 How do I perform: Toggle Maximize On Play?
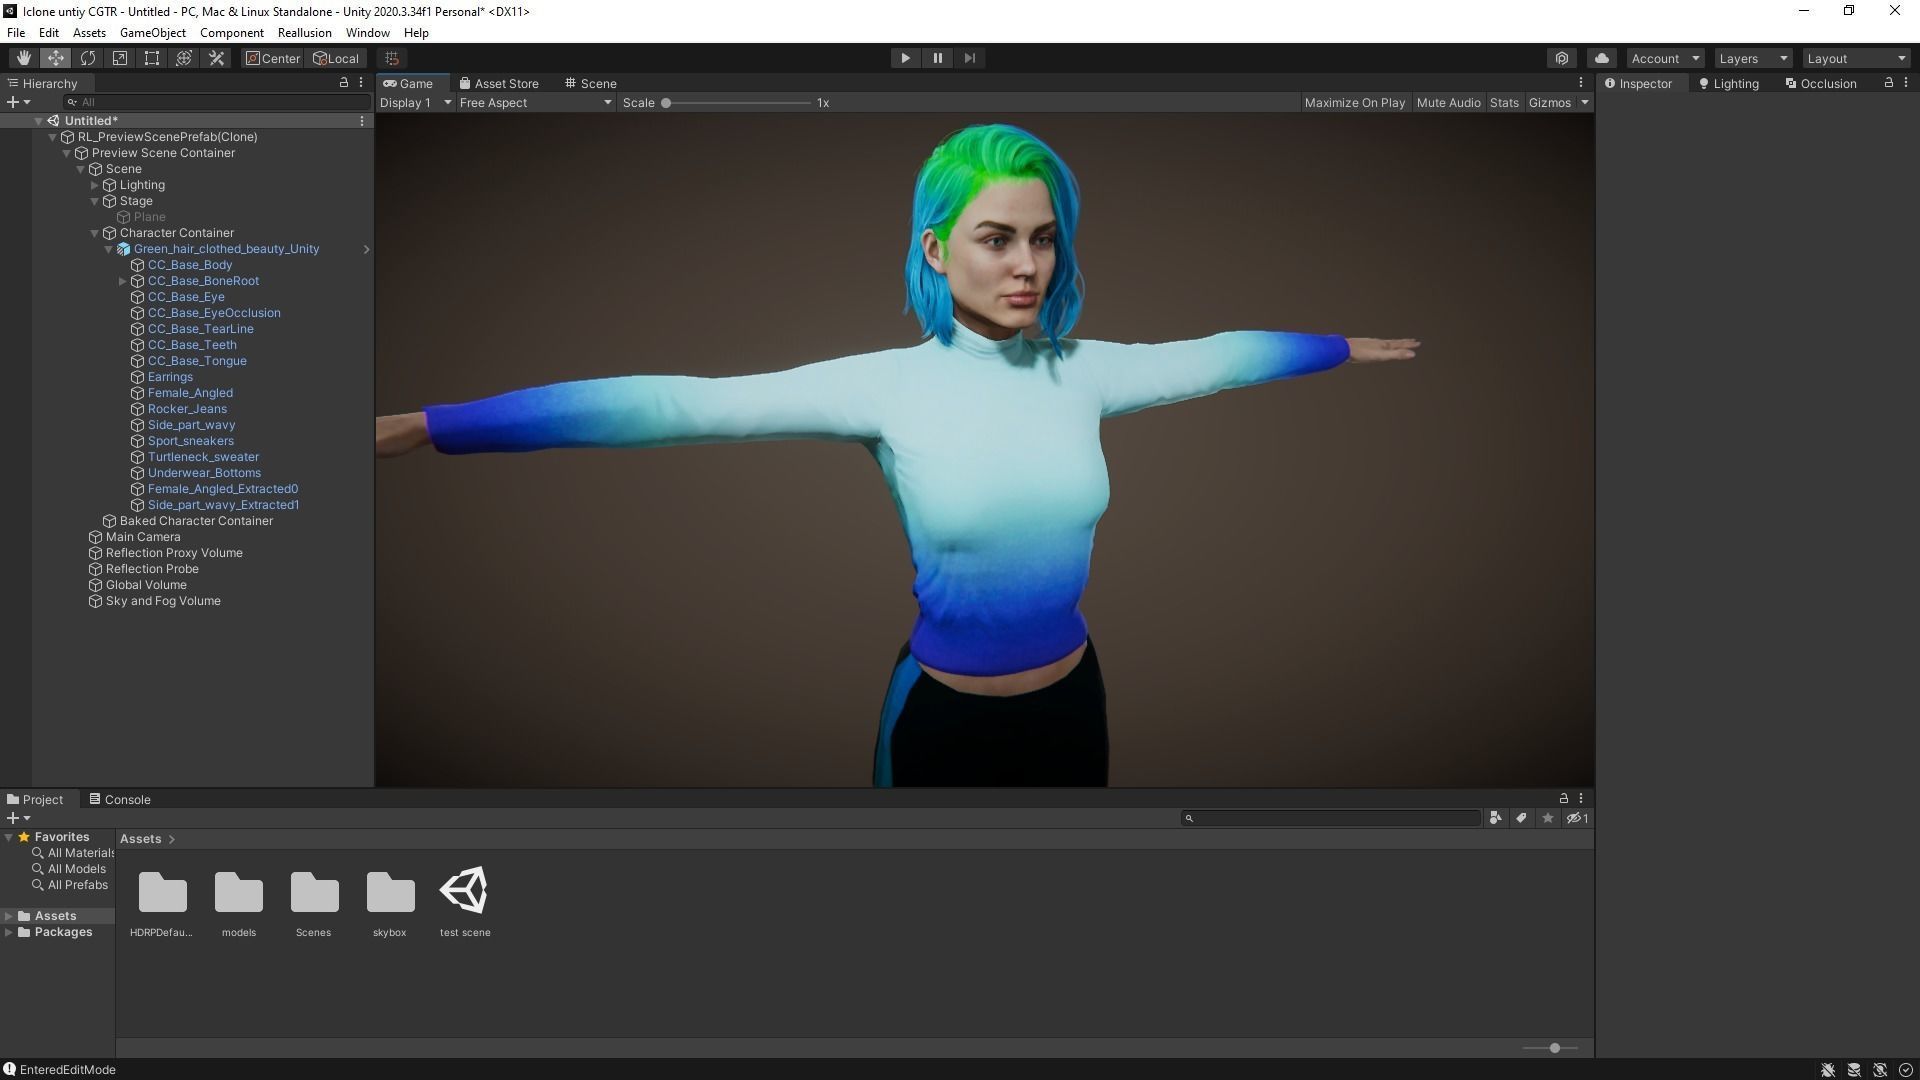(x=1354, y=103)
